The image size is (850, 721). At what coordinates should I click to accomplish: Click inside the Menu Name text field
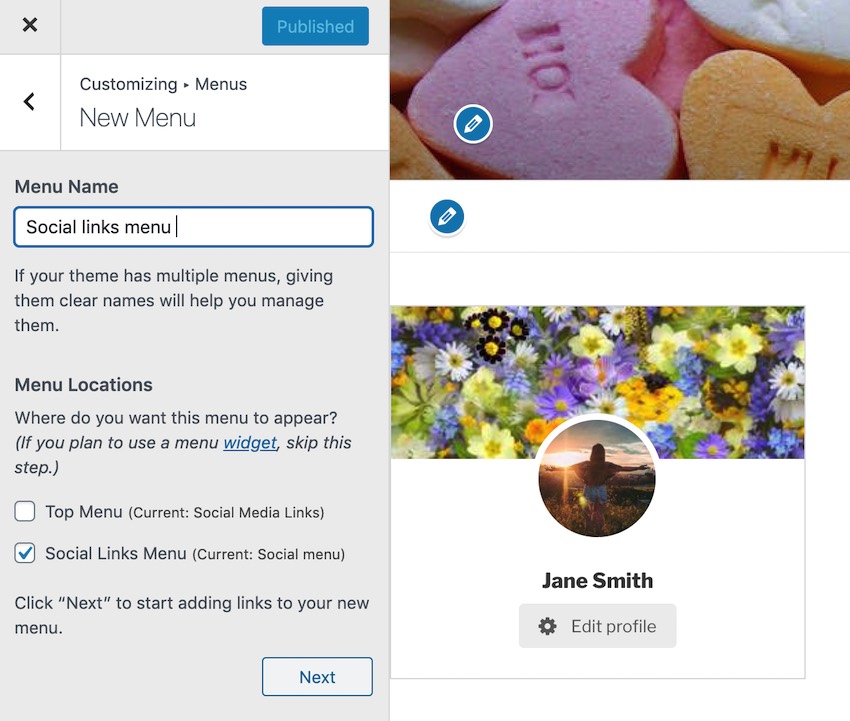[x=193, y=227]
